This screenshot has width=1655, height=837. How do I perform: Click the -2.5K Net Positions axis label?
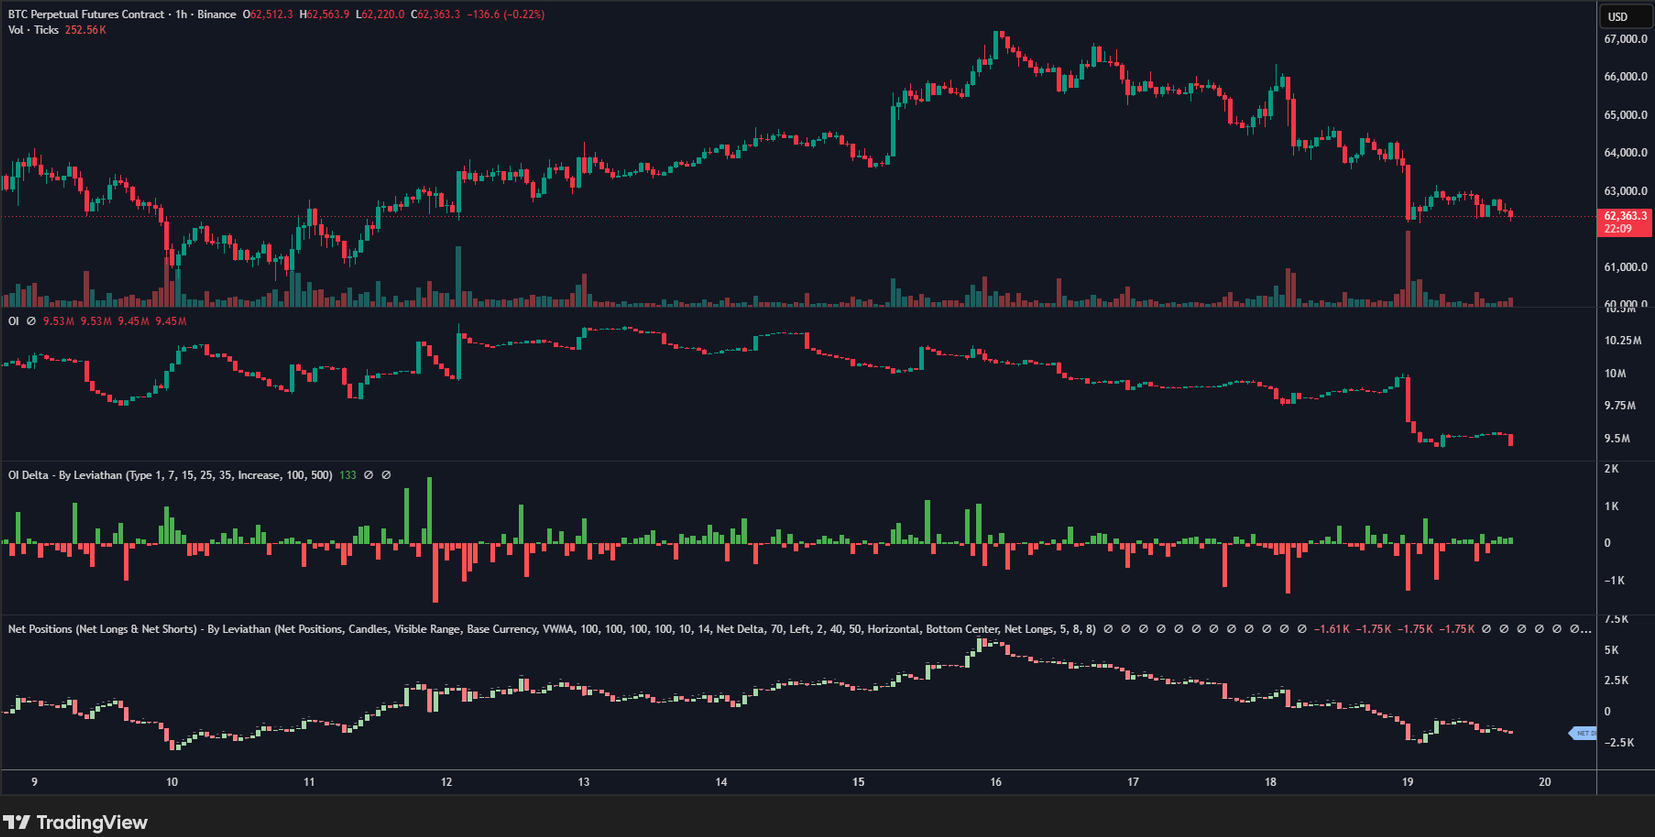[1619, 743]
